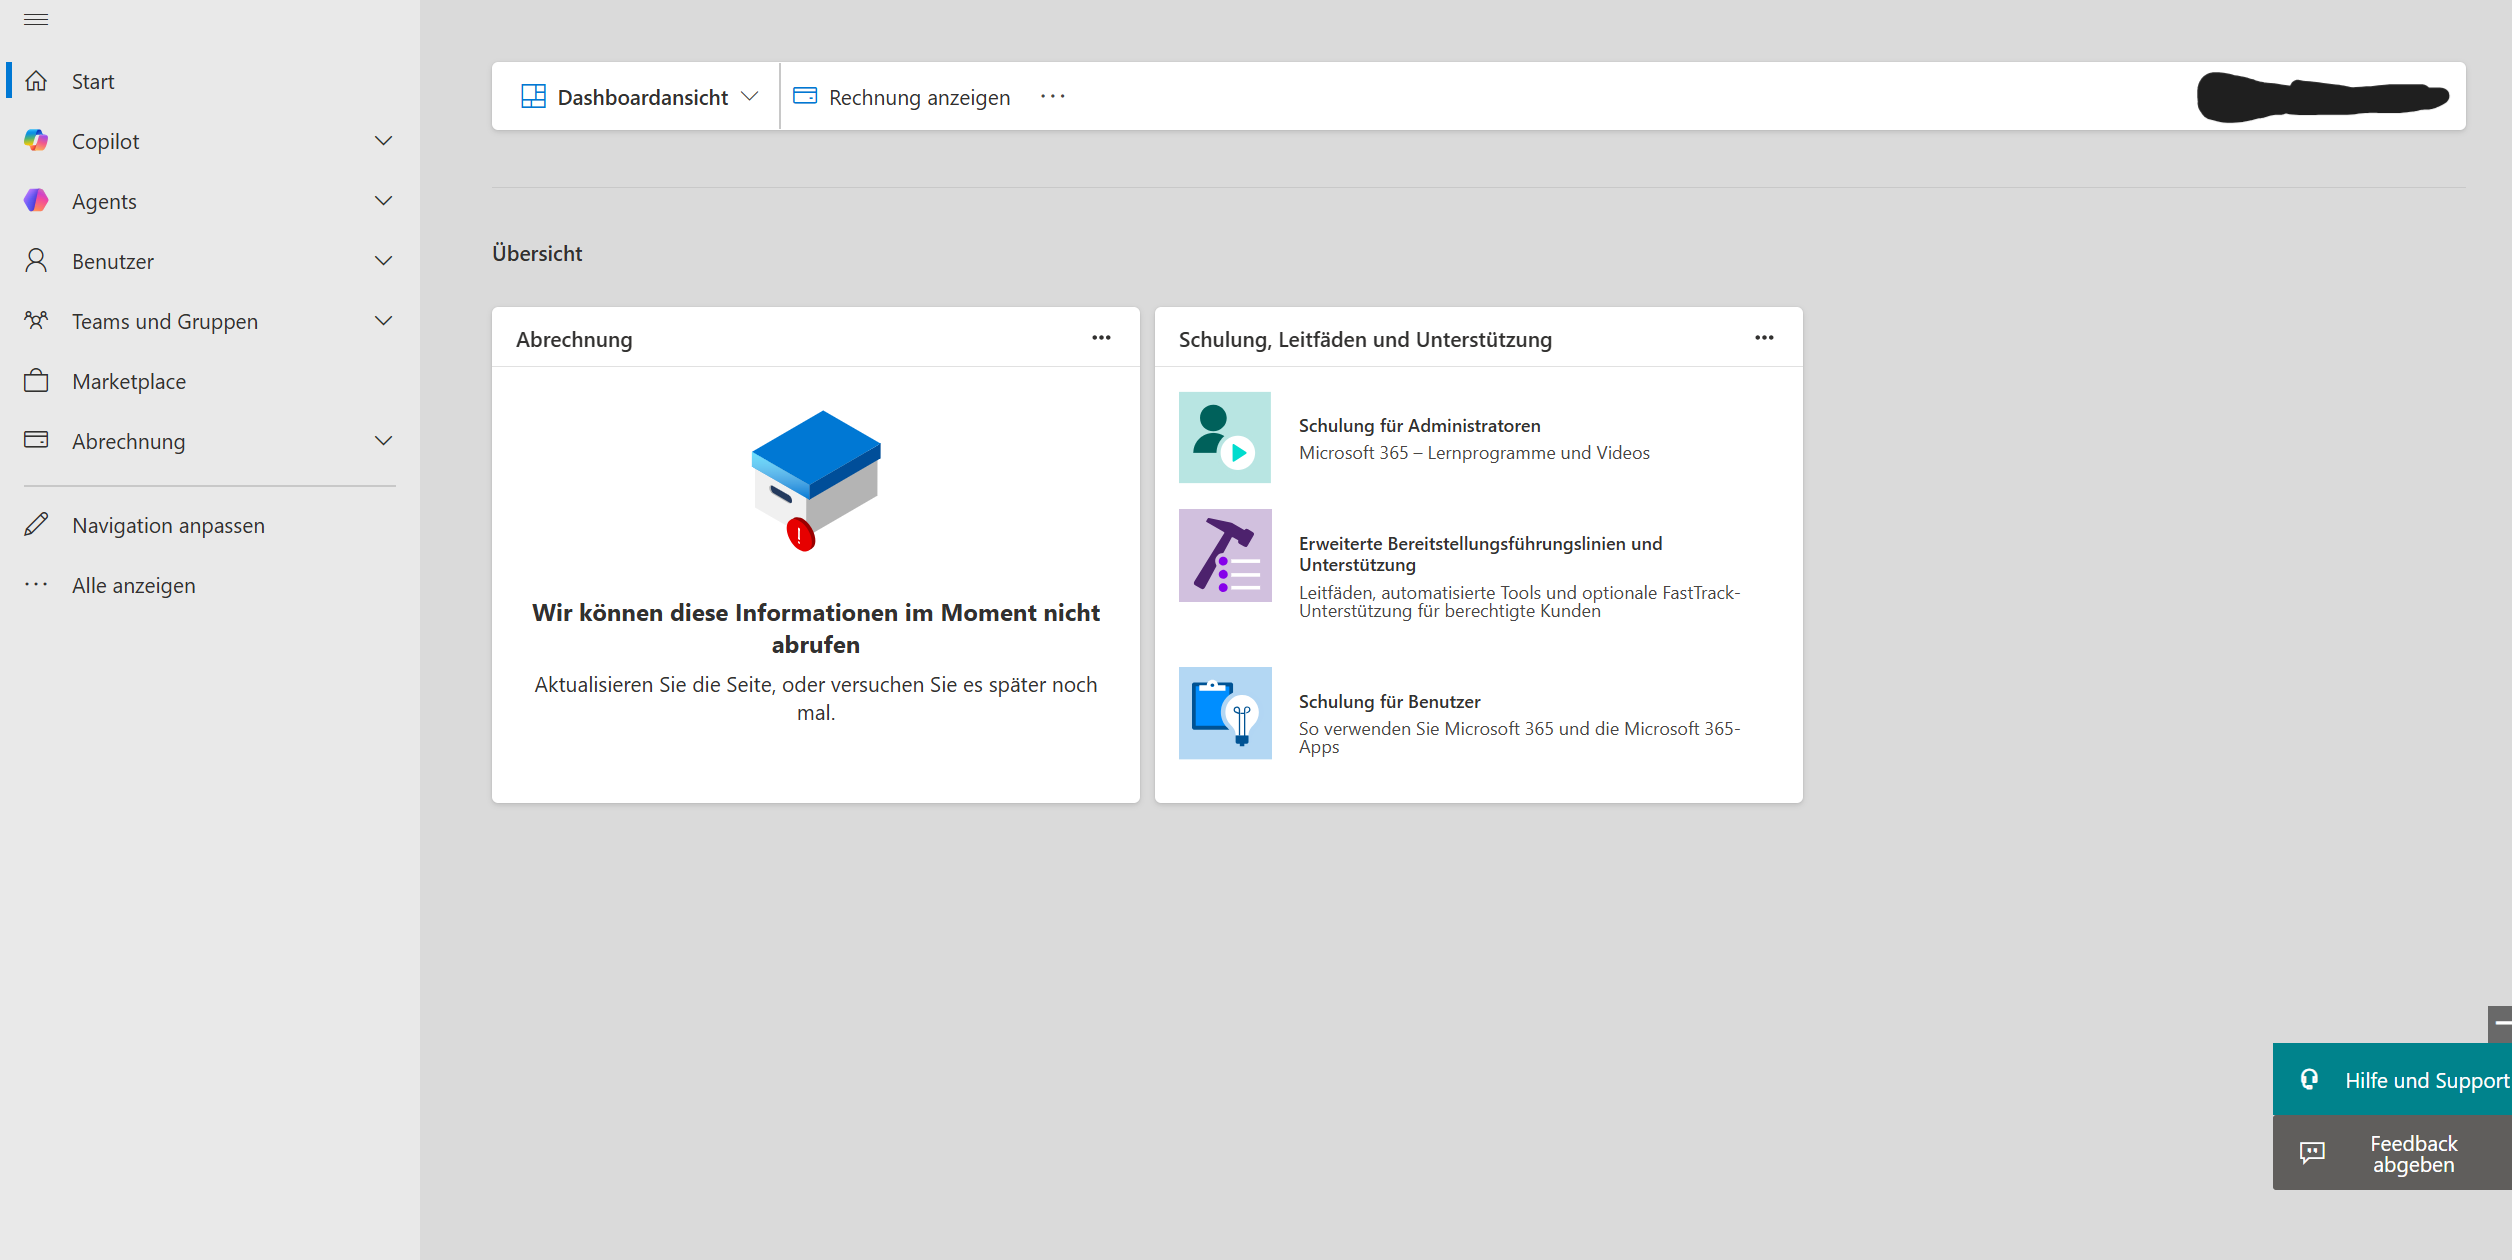Open the Dashboardansicht dropdown arrow
Viewport: 2512px width, 1260px height.
point(750,96)
